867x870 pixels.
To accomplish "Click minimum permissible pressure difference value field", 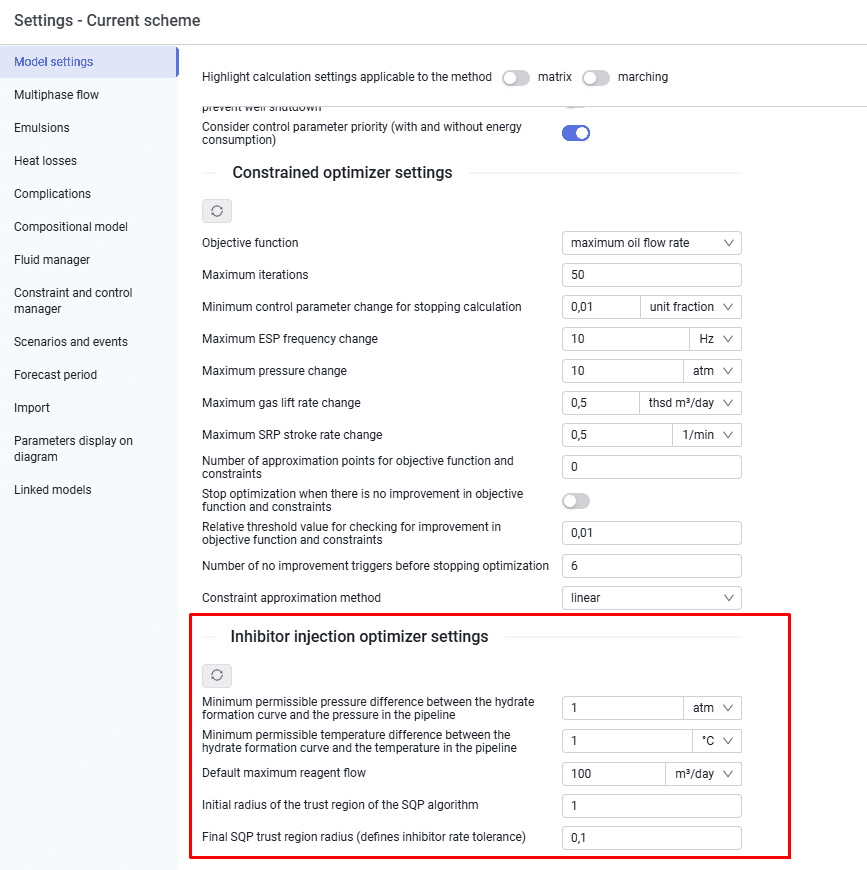I will click(623, 708).
